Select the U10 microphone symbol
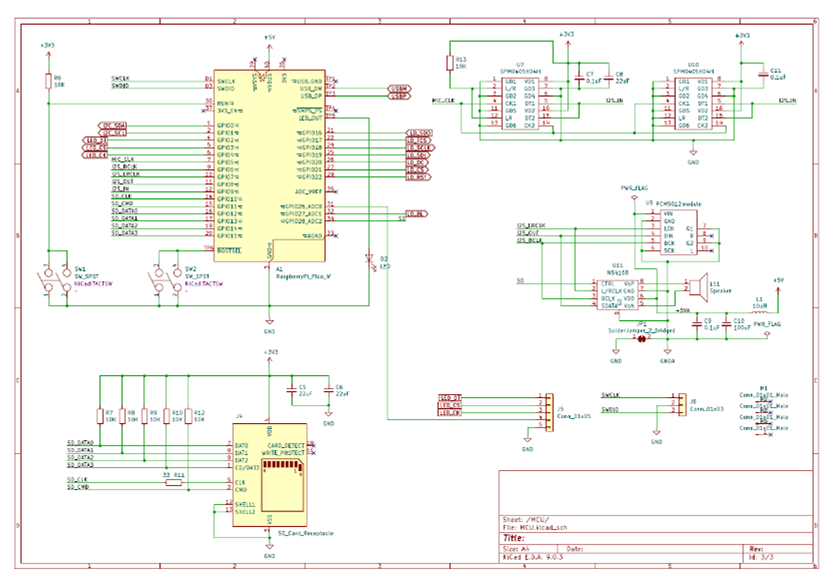Viewport: 829px width, 576px height. pyautogui.click(x=693, y=104)
